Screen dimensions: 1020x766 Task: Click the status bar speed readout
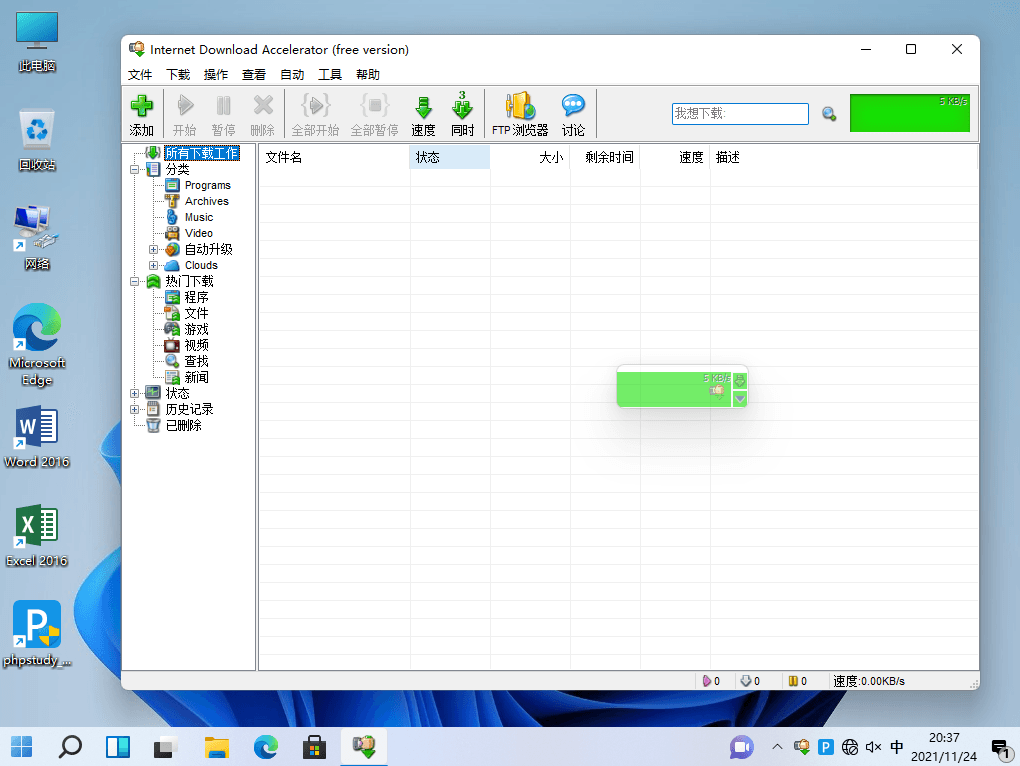pos(868,681)
